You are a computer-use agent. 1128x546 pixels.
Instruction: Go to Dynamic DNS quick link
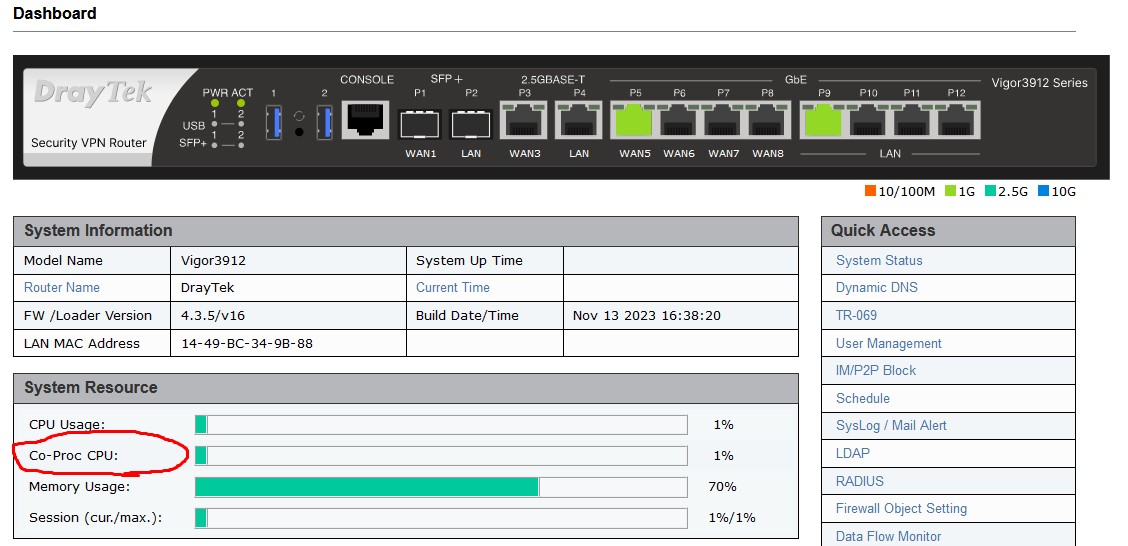(876, 287)
